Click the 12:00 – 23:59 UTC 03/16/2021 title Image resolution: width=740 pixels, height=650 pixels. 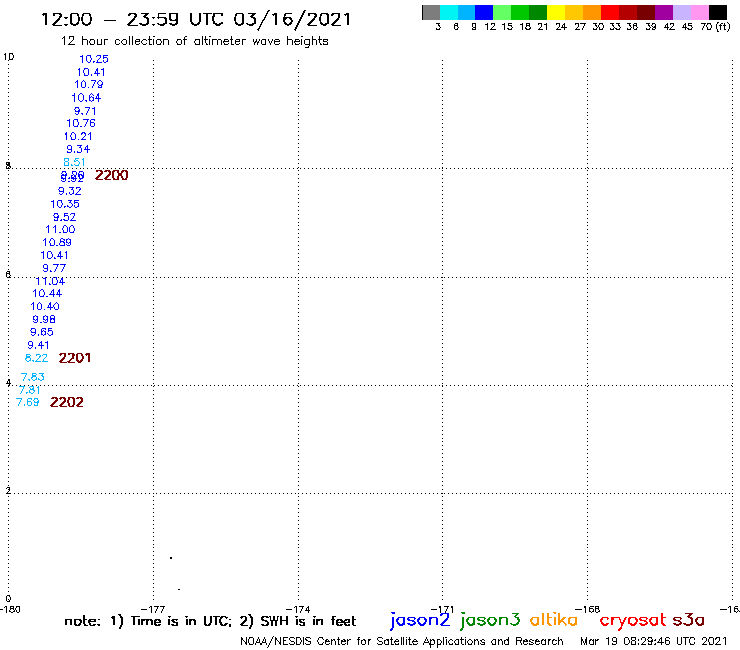point(196,19)
